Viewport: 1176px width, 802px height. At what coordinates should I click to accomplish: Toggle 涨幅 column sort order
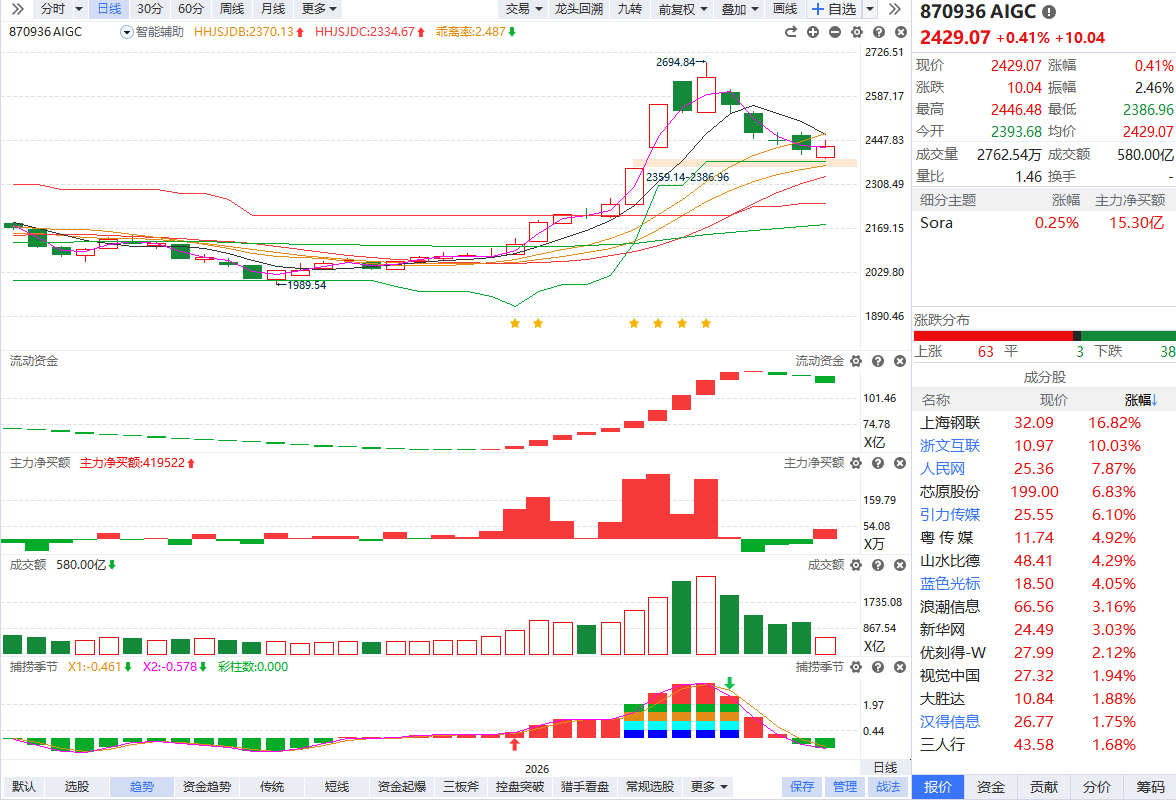coord(1141,400)
